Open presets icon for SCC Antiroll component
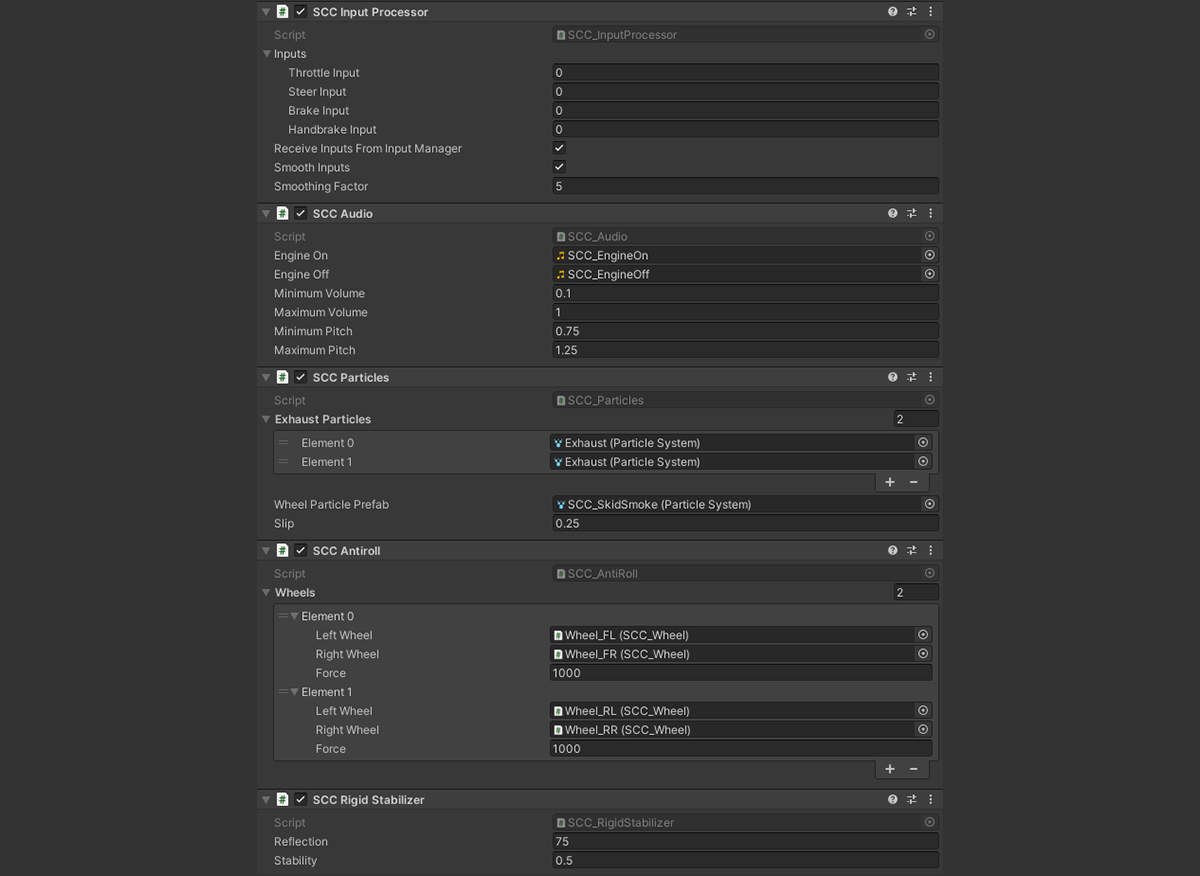Viewport: 1200px width, 876px height. point(911,550)
